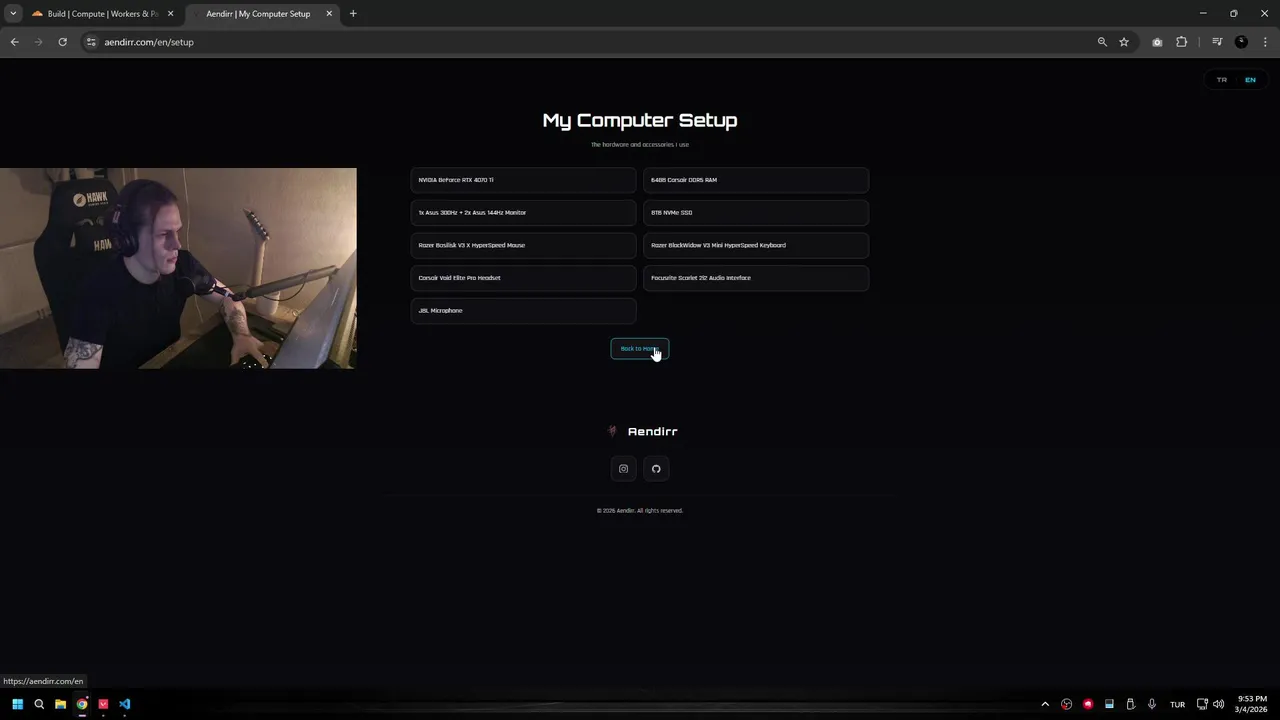Select the EN language option
1280x720 pixels.
coord(1250,80)
